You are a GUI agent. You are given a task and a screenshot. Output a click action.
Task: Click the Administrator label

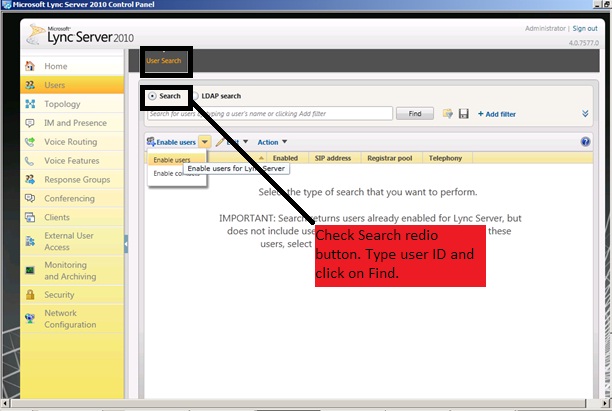pyautogui.click(x=545, y=28)
